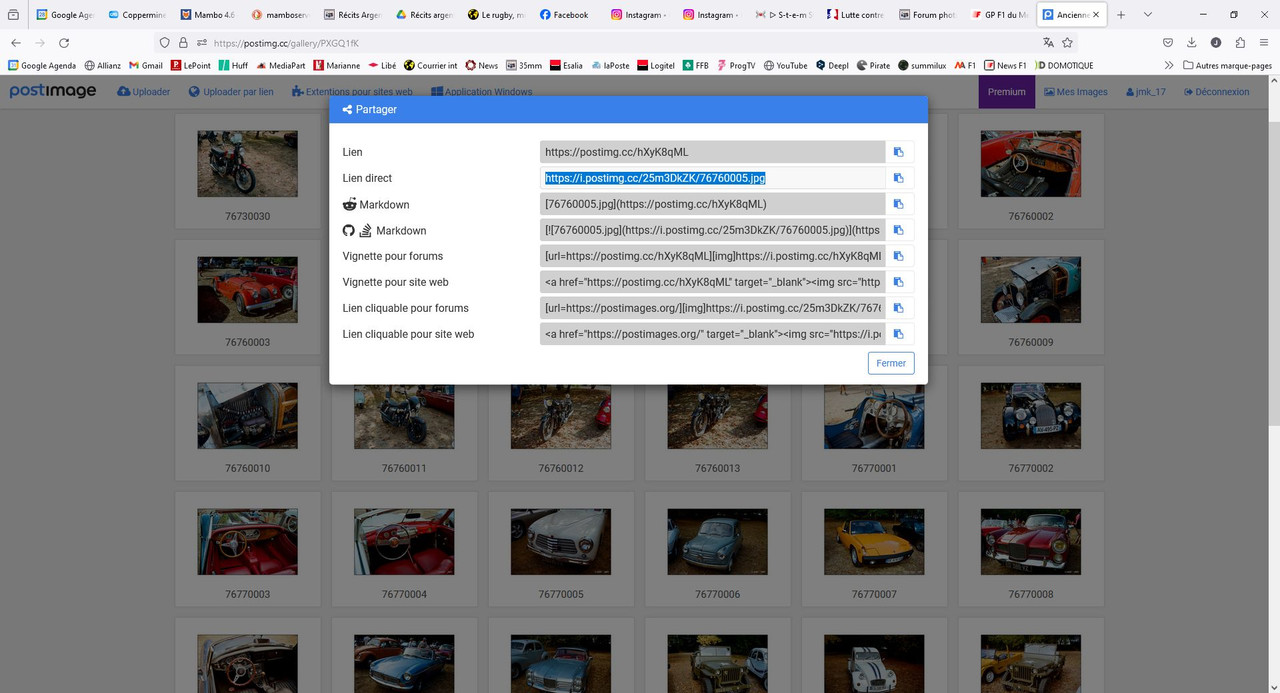Open the MediaPart bookmark
The width and height of the screenshot is (1280, 693).
[281, 65]
